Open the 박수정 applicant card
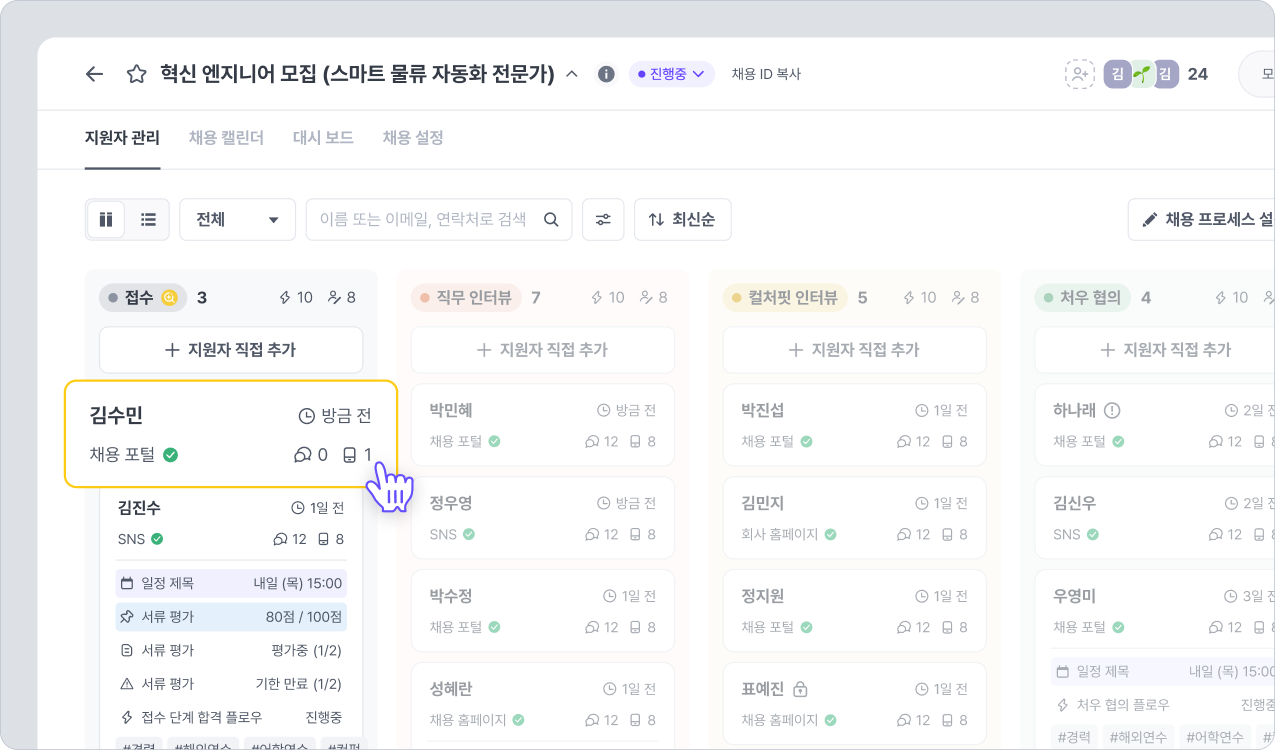1275x750 pixels. (x=543, y=611)
